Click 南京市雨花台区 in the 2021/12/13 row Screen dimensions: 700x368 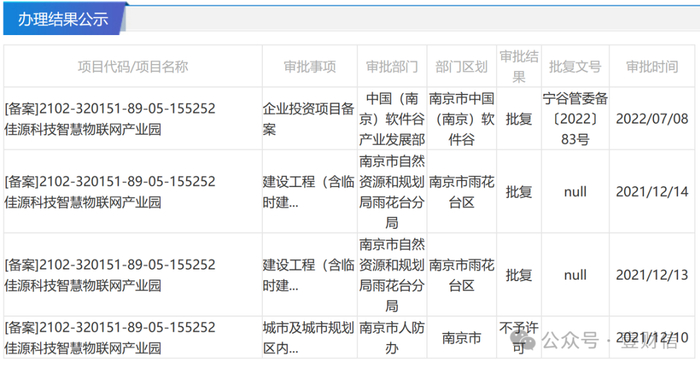tap(462, 275)
